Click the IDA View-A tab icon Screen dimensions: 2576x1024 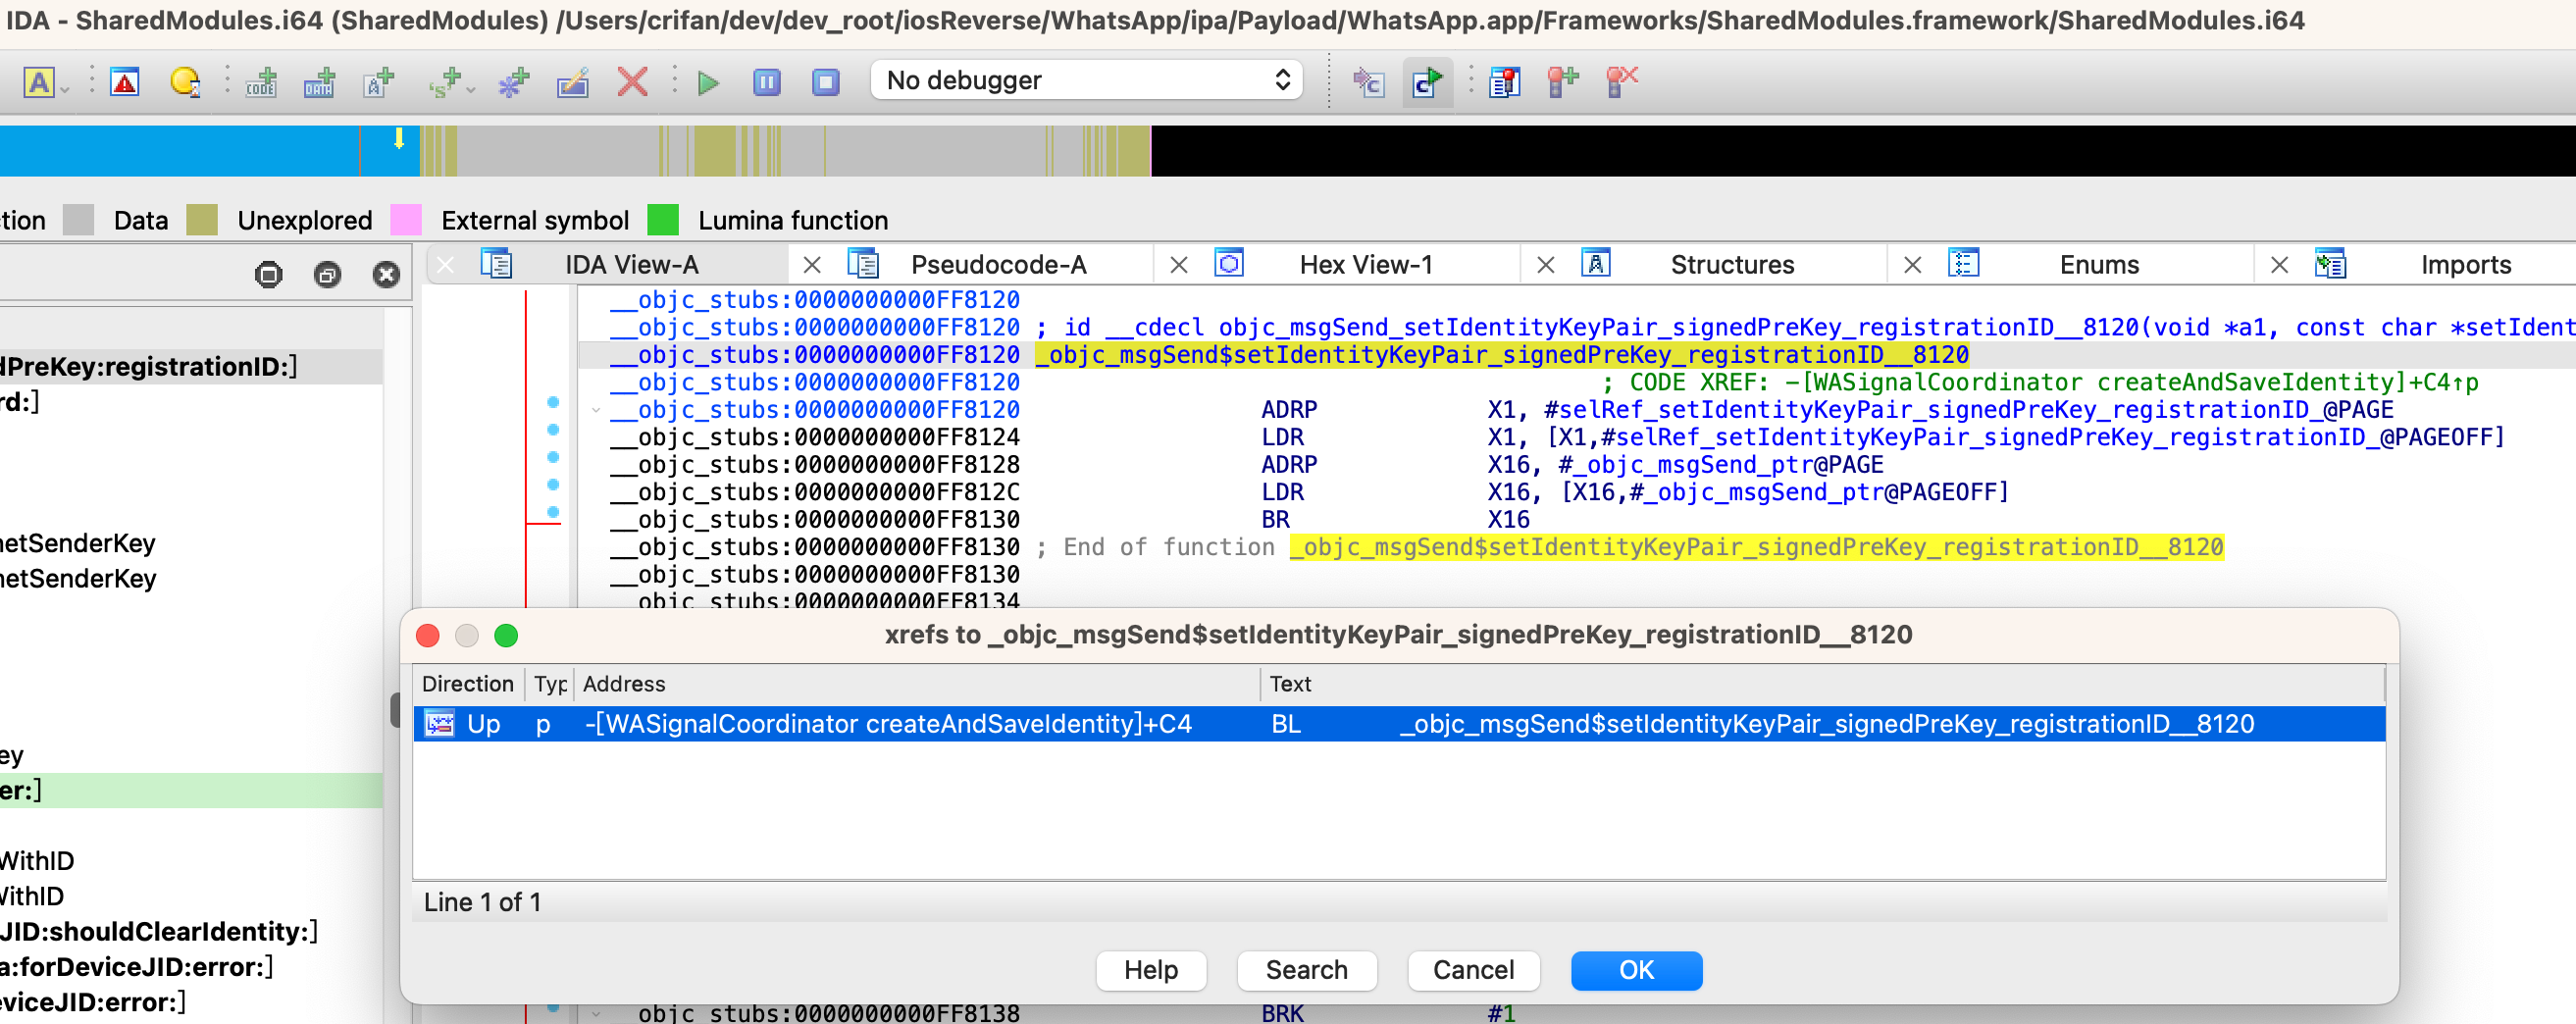click(496, 264)
